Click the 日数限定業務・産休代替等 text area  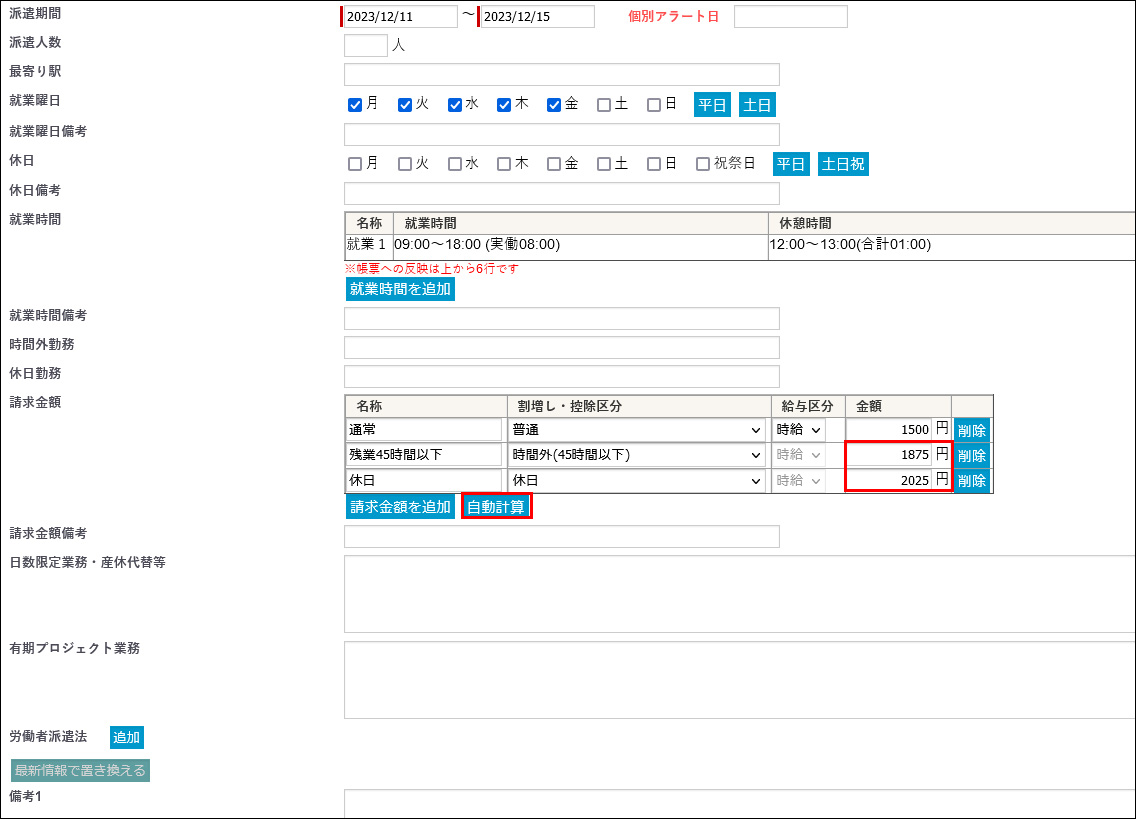pos(740,594)
